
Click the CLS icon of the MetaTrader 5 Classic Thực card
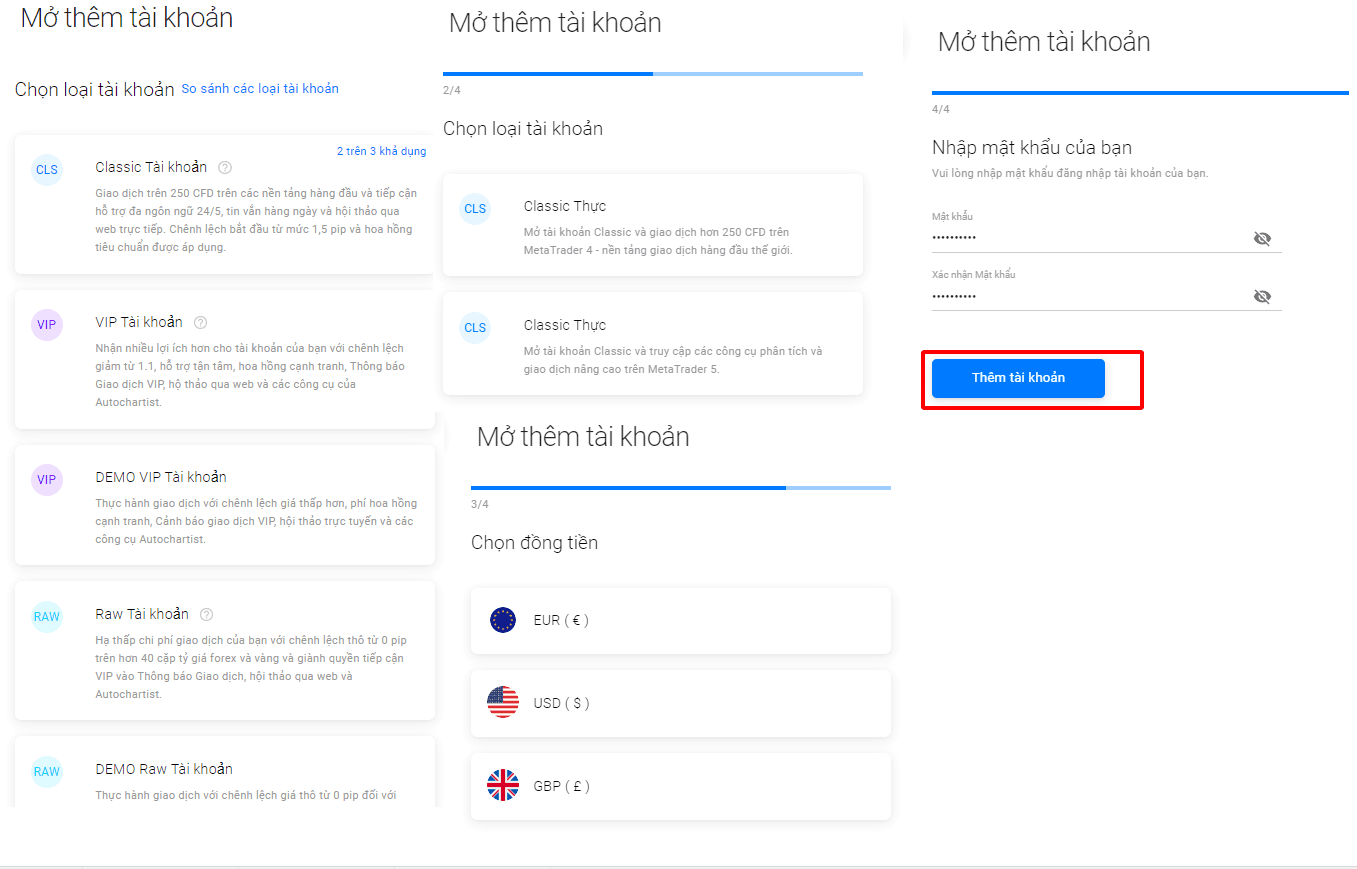475,327
